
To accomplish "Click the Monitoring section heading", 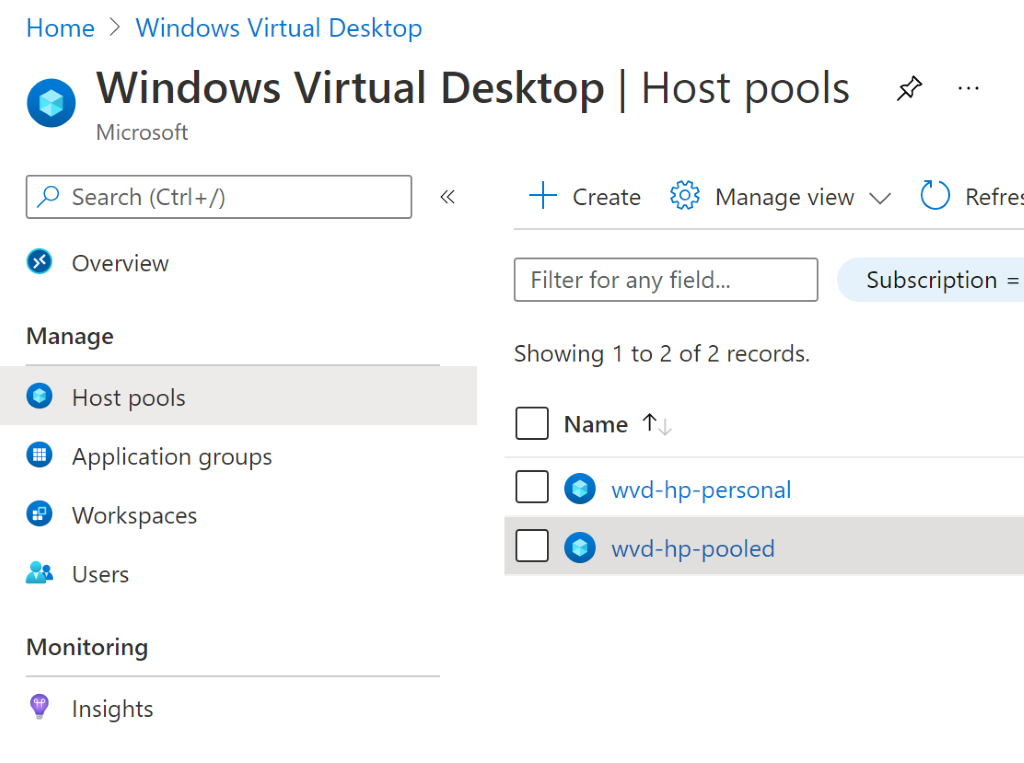I will 87,647.
